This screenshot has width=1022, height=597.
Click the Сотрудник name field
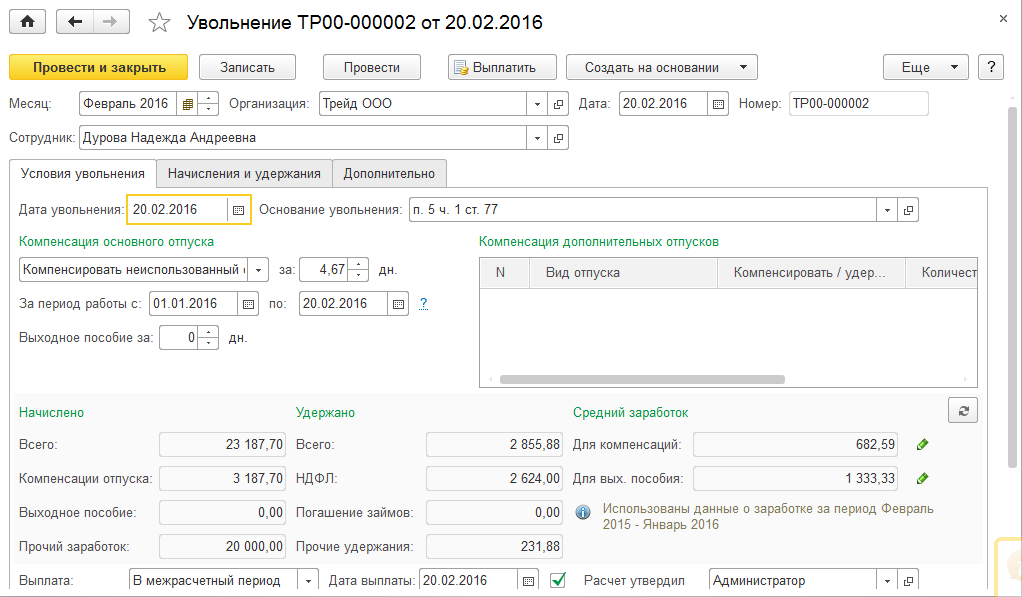click(x=303, y=138)
